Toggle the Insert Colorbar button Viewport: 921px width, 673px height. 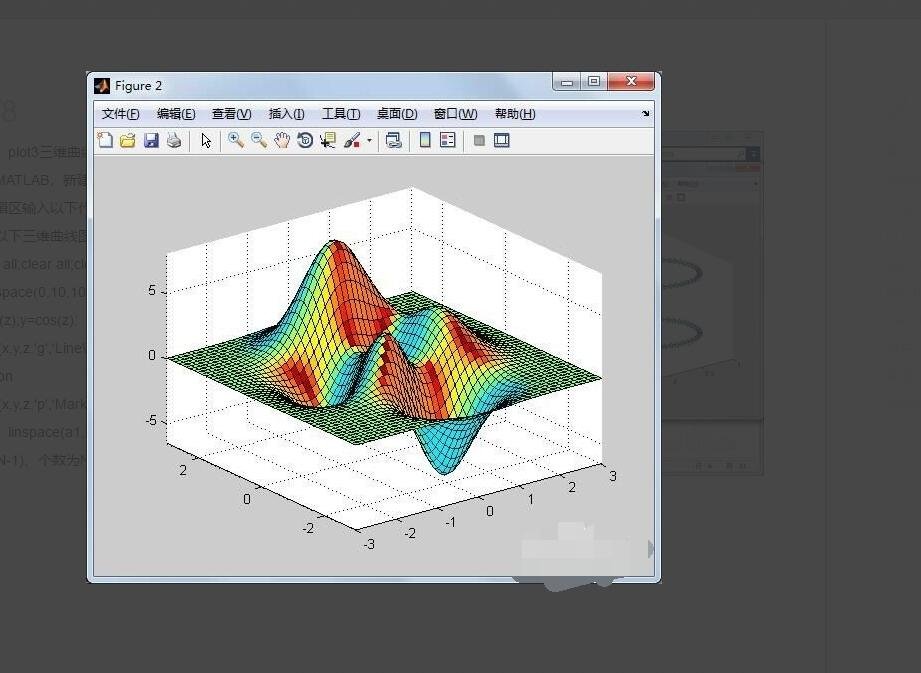(425, 141)
